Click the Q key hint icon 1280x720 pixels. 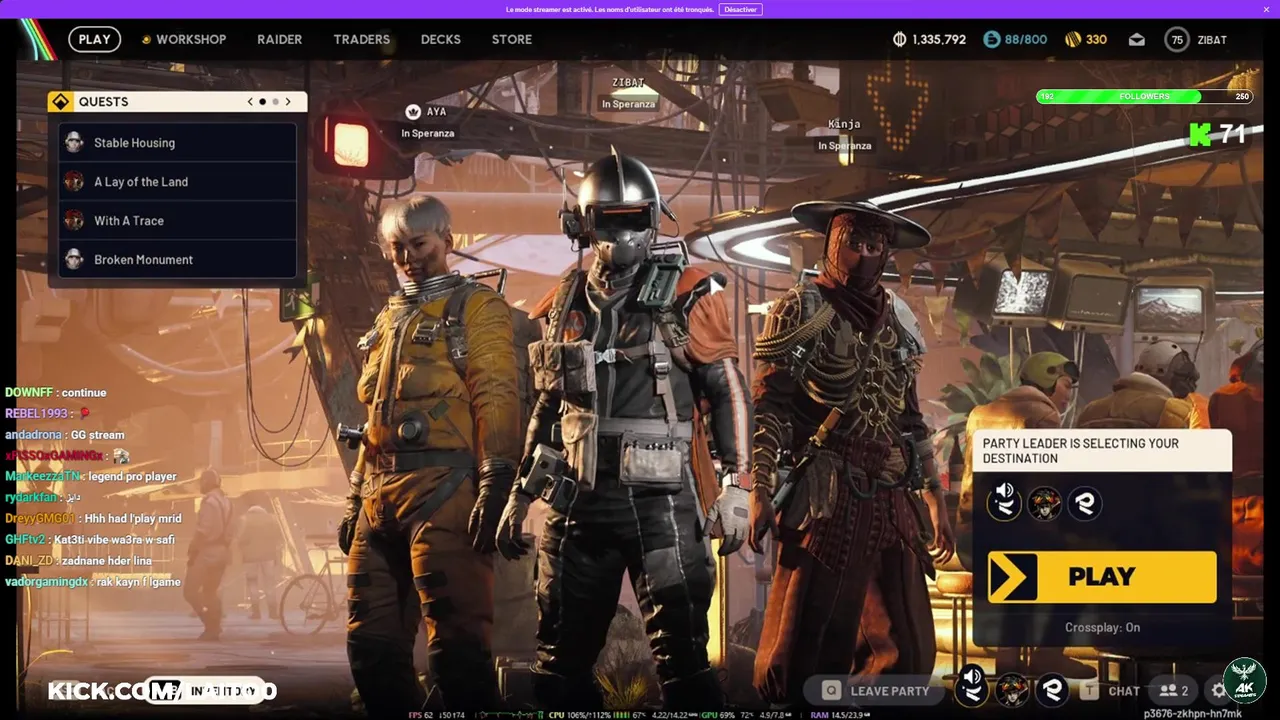point(831,690)
